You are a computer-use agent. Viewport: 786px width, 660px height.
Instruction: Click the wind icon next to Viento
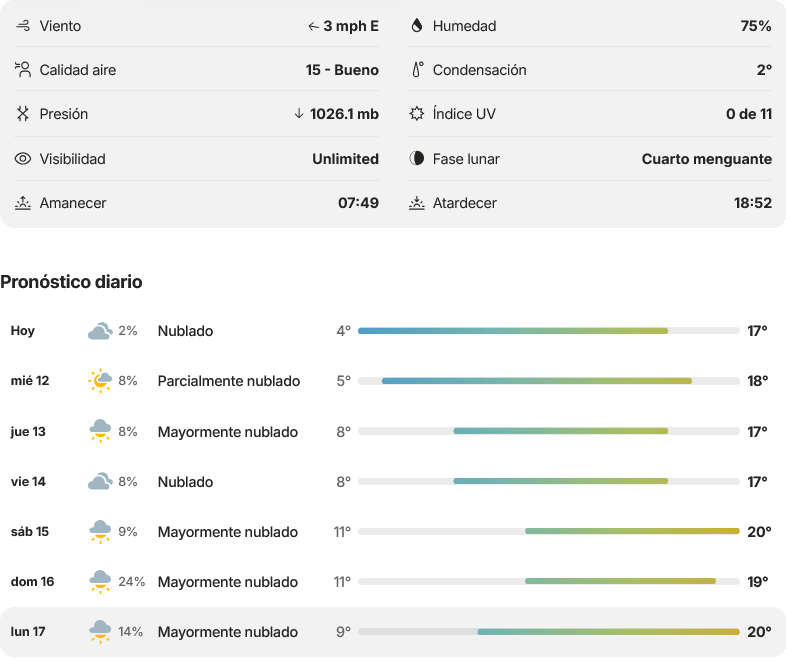coord(23,26)
